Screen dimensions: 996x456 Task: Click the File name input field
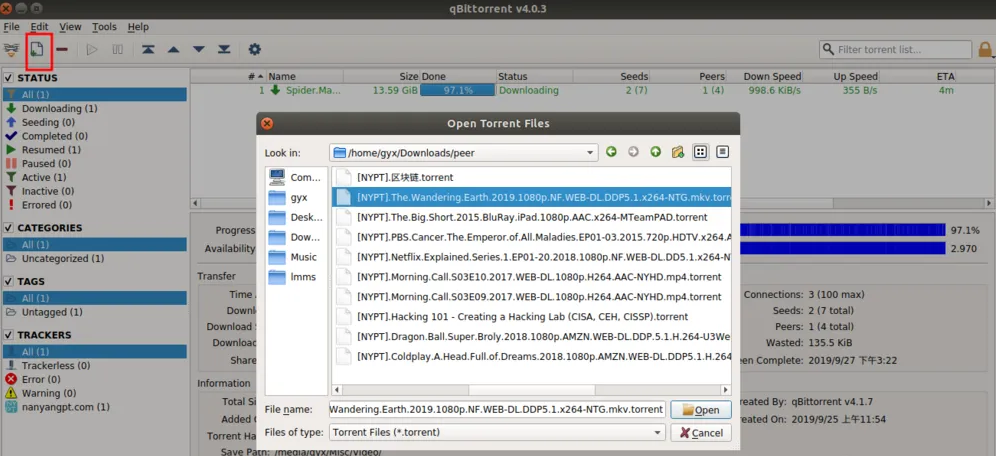tap(497, 410)
